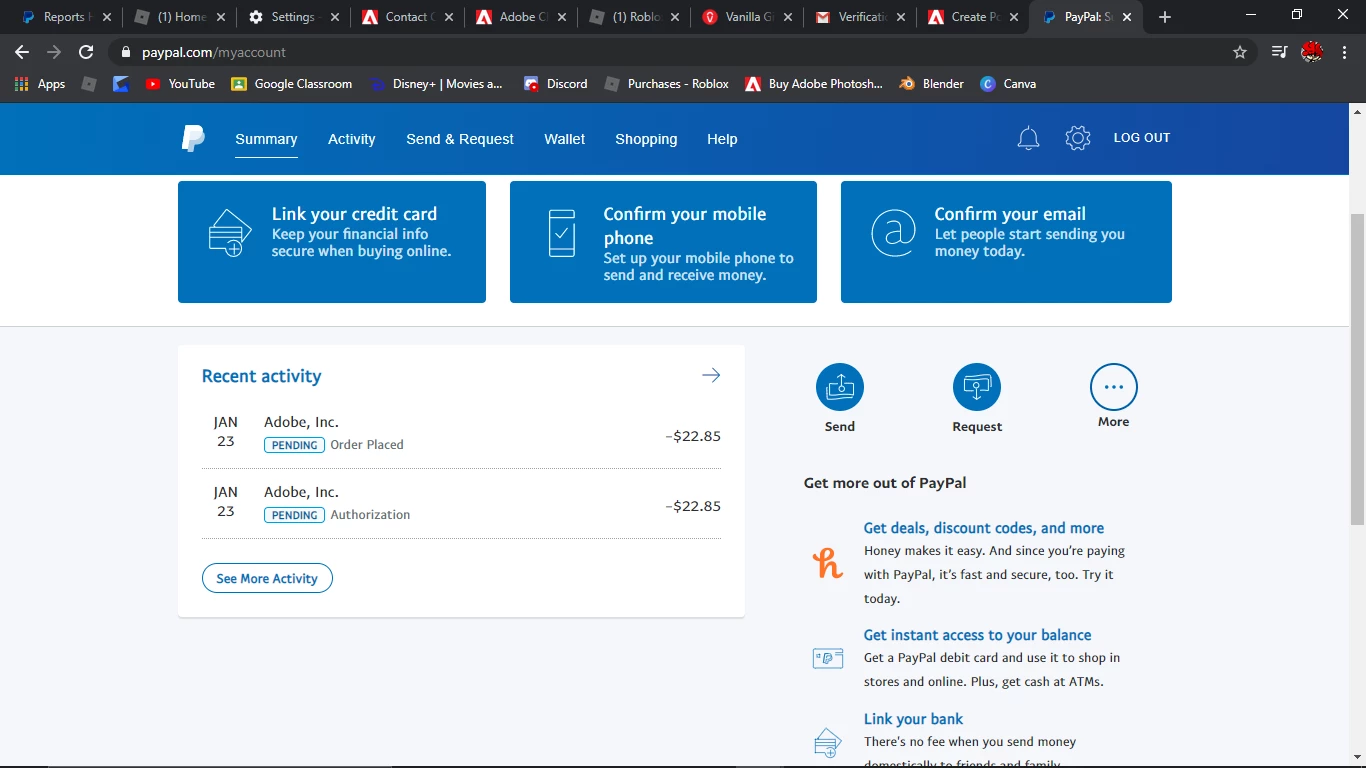This screenshot has width=1366, height=768.
Task: Open Adobe Authorization transaction row
Action: [x=461, y=504]
